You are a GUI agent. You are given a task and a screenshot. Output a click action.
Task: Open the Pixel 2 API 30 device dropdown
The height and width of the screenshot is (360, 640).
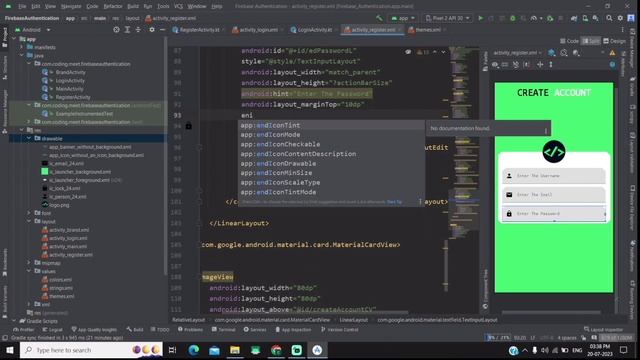448,18
